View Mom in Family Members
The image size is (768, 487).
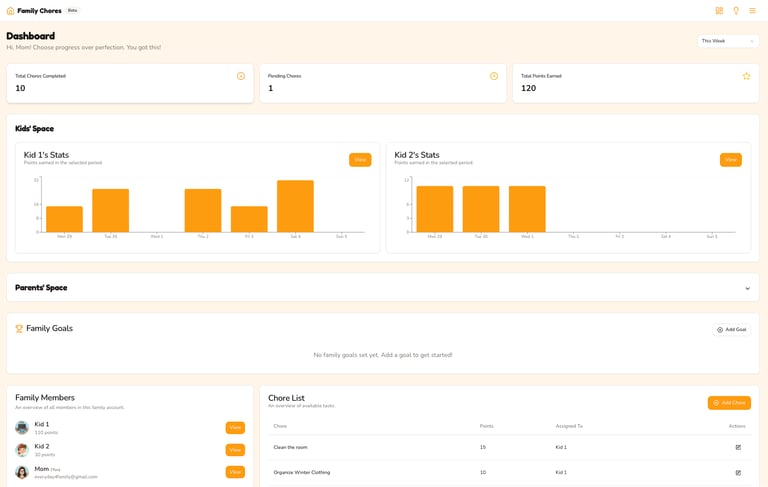click(x=235, y=472)
